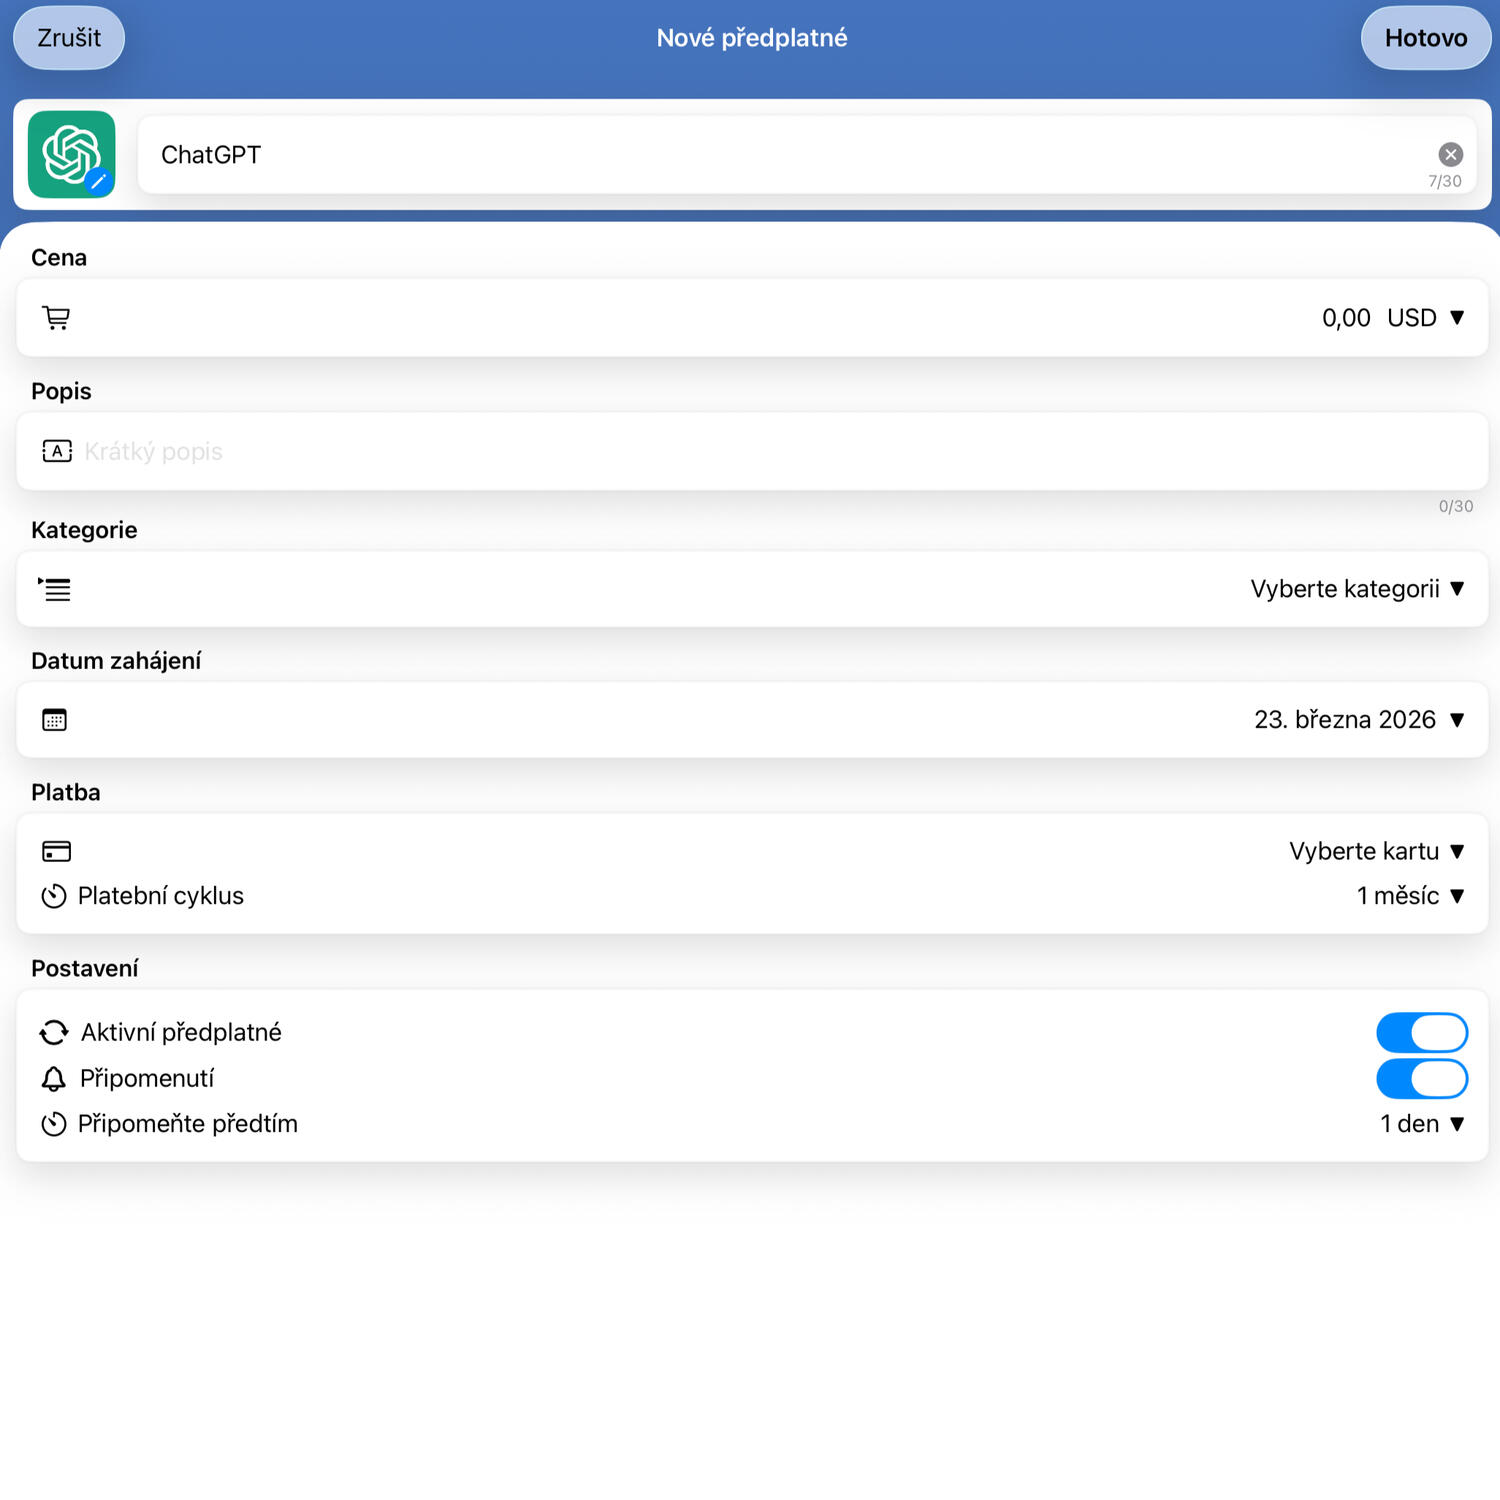Focus the Krátký popis description field
Image resolution: width=1500 pixels, height=1500 pixels.
[700, 451]
